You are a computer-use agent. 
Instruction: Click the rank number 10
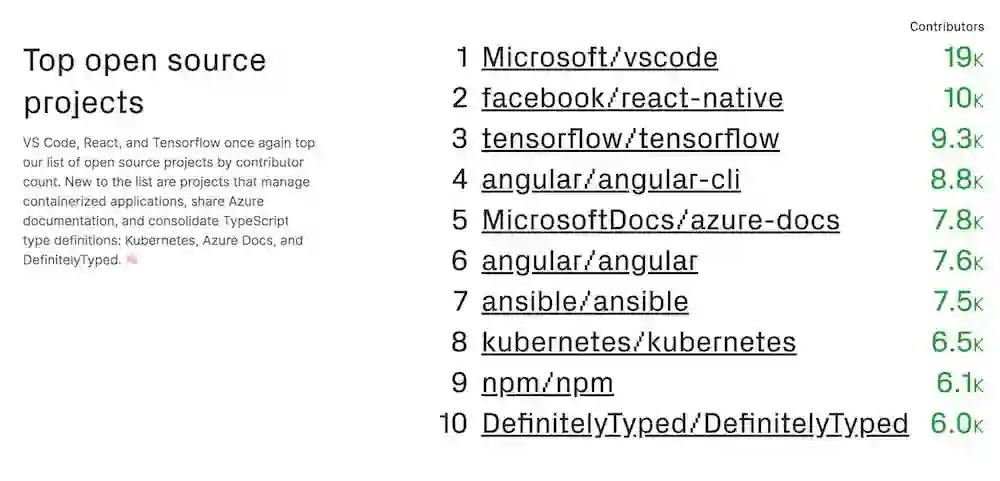[453, 424]
